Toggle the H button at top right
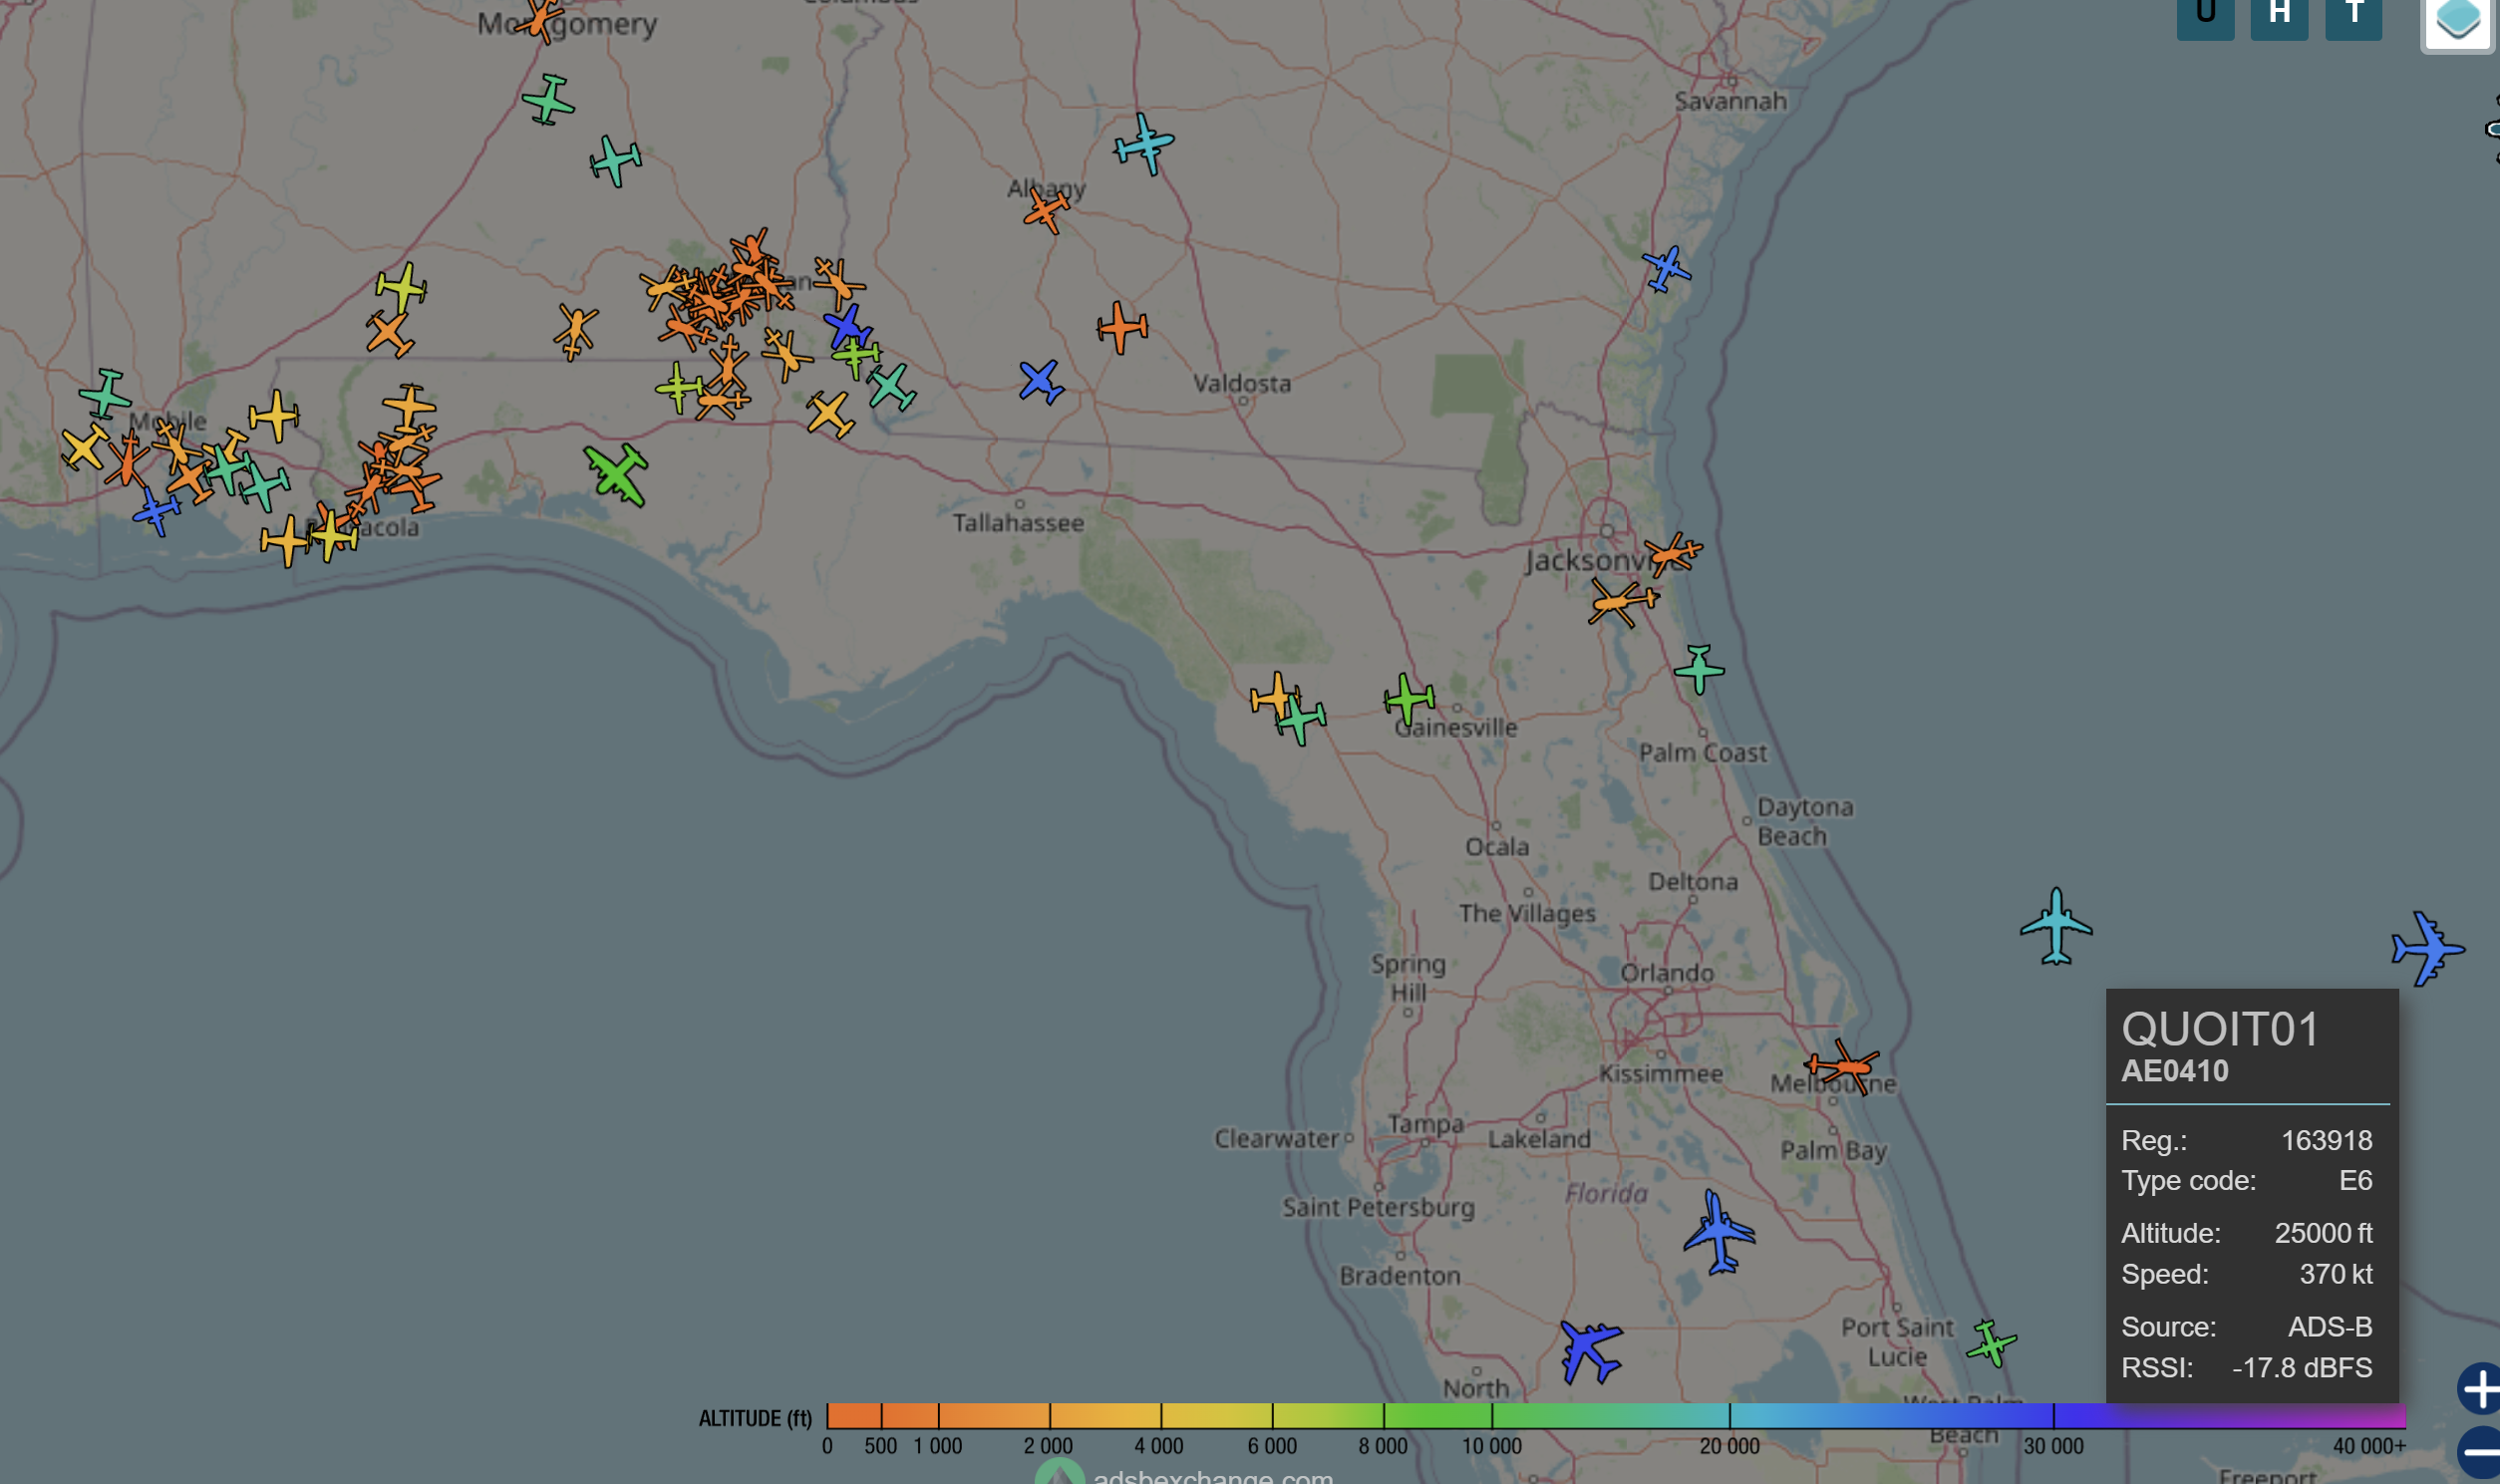The image size is (2500, 1484). click(2279, 17)
